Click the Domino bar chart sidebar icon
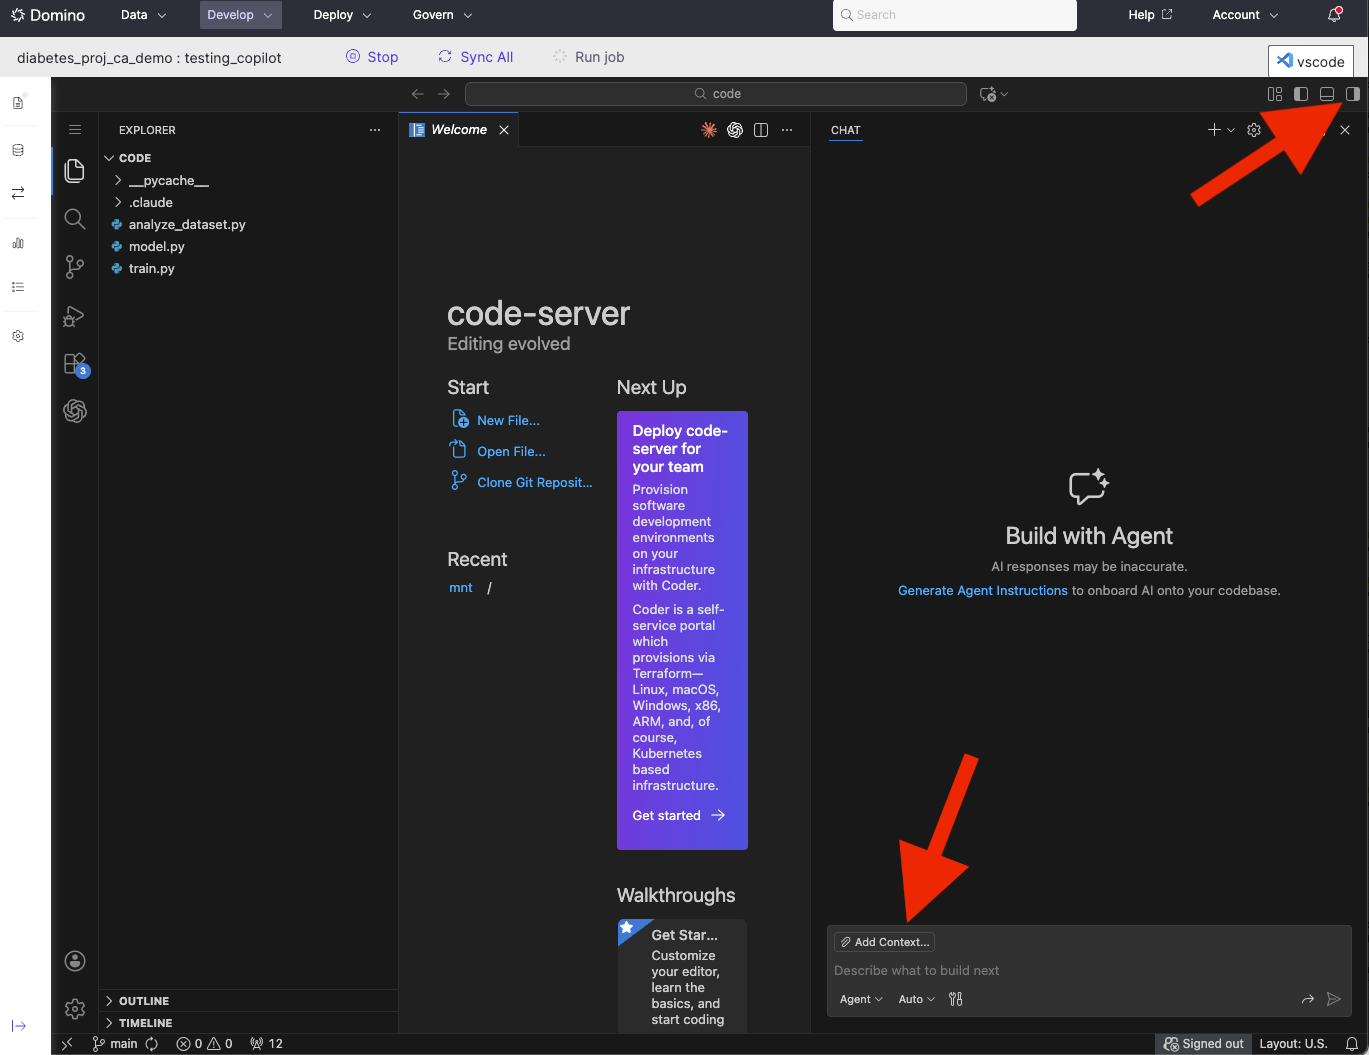 [18, 243]
